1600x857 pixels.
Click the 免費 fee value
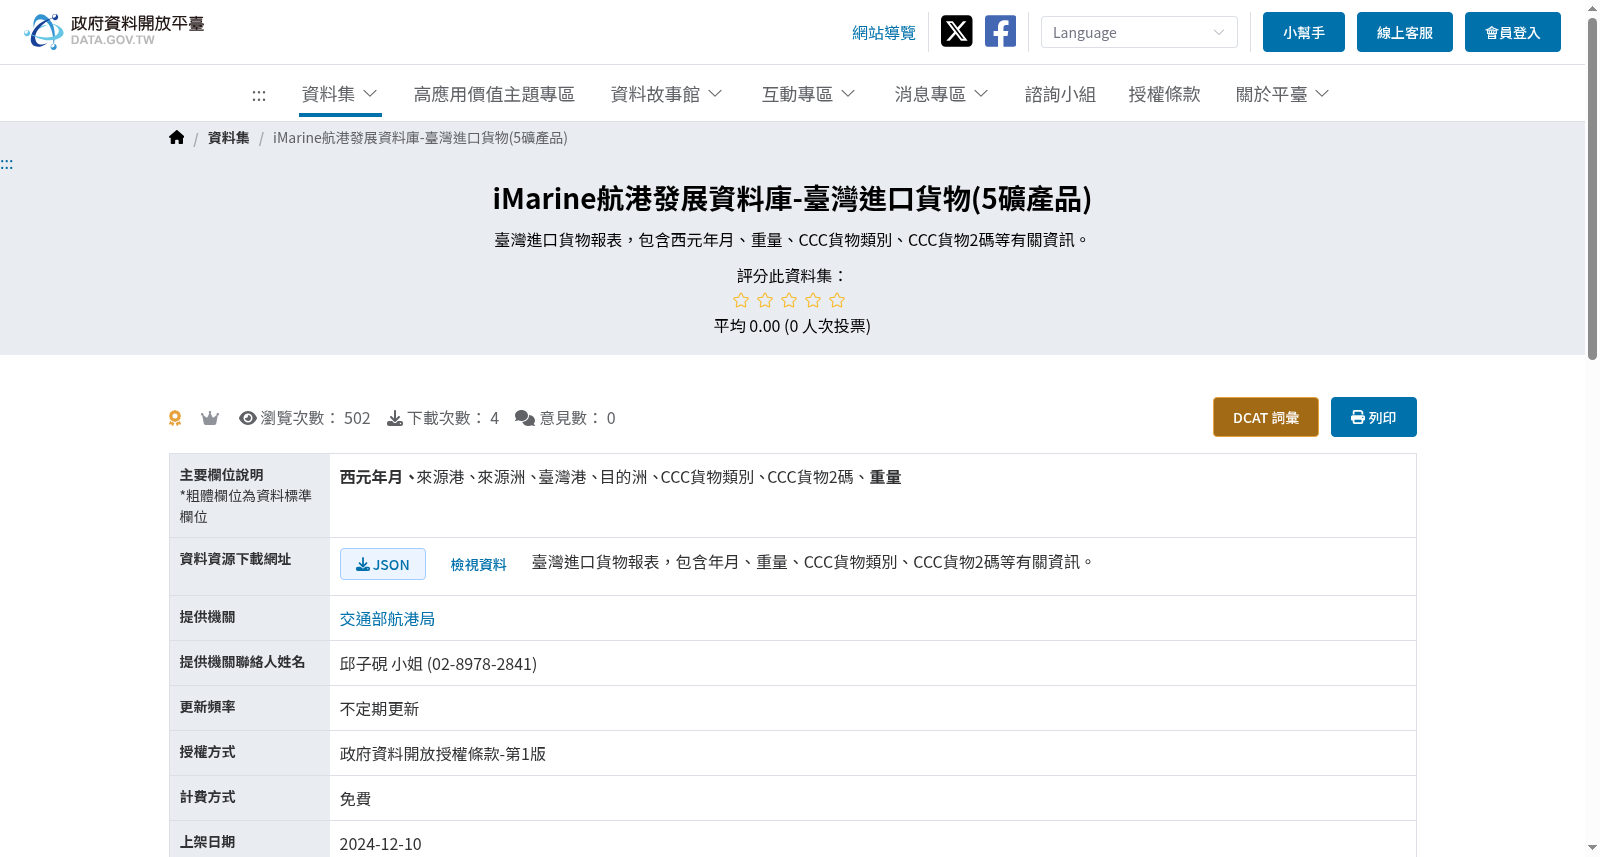click(356, 799)
